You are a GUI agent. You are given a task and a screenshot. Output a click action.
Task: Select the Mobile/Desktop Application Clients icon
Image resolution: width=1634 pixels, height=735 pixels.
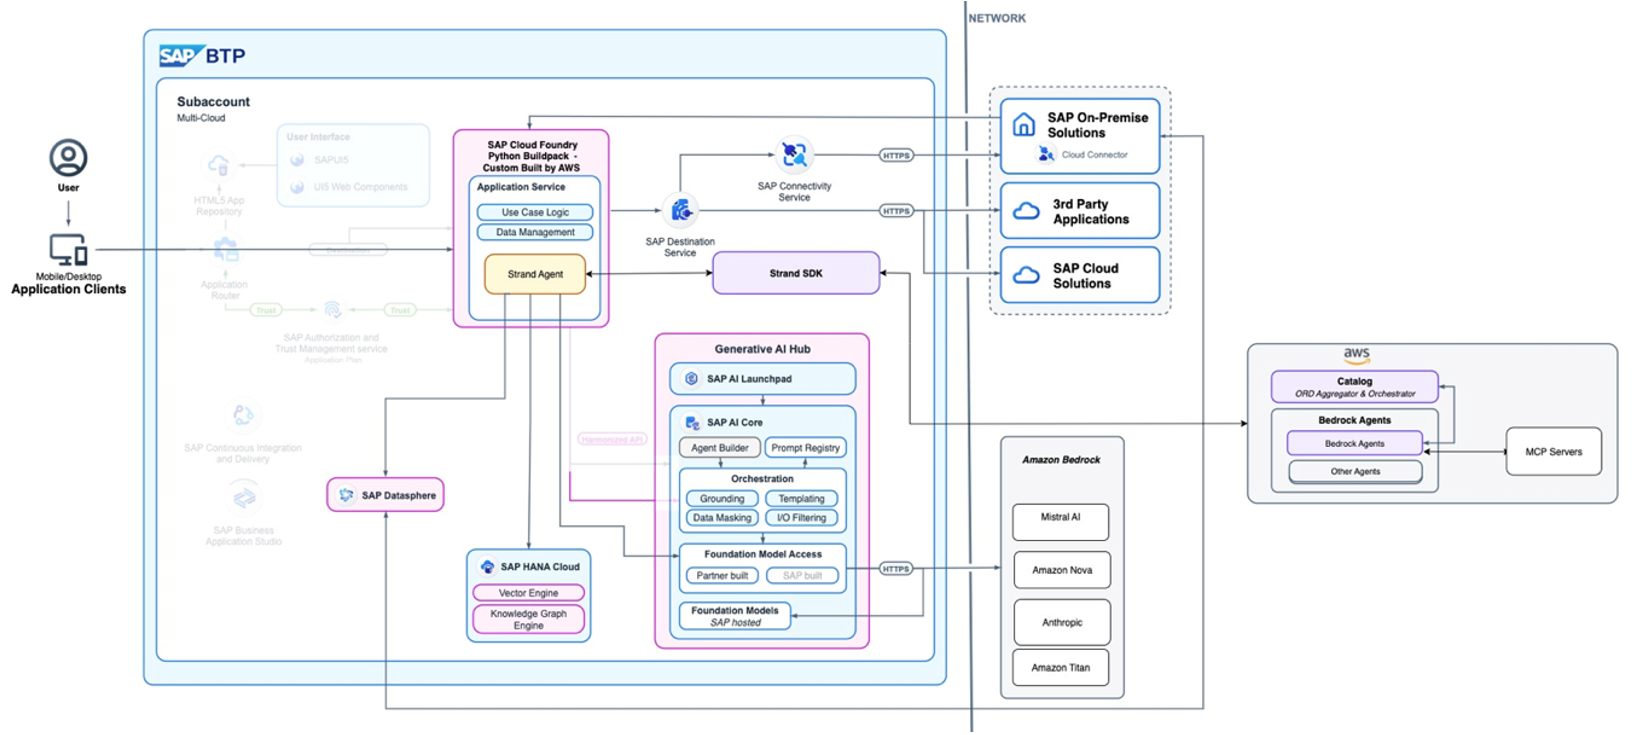68,249
